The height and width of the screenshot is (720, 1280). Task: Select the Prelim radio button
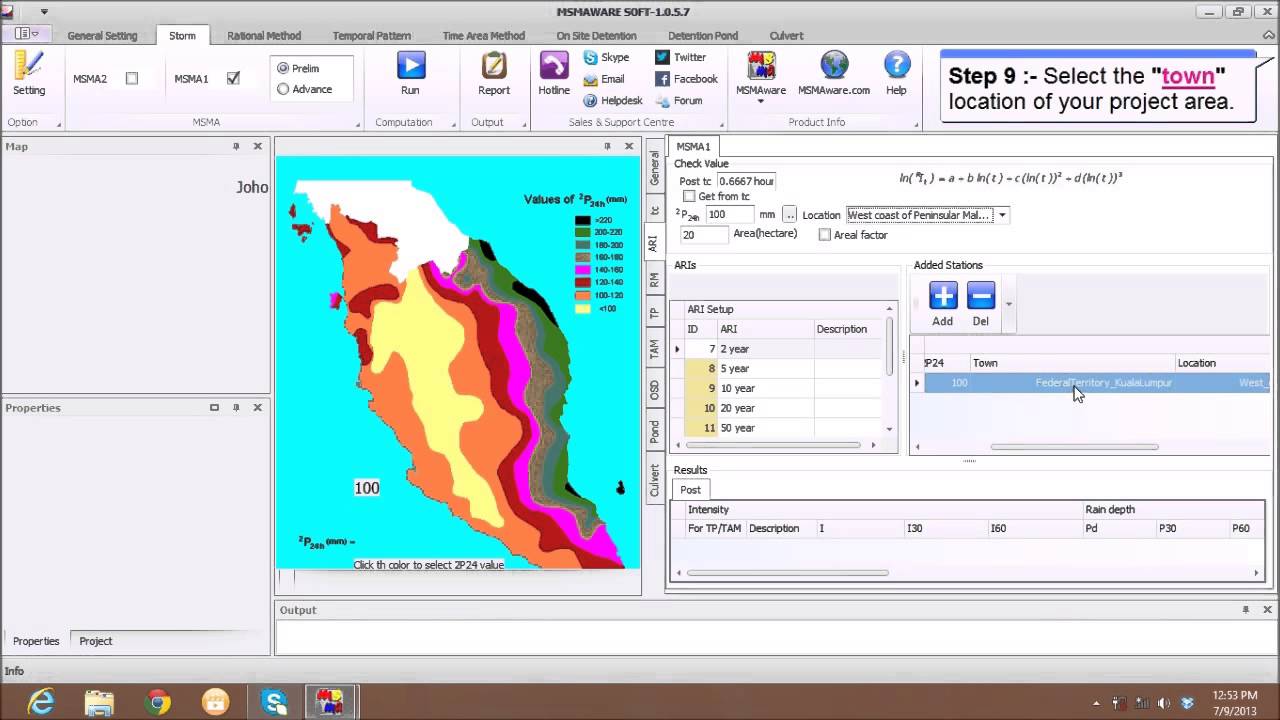[283, 68]
